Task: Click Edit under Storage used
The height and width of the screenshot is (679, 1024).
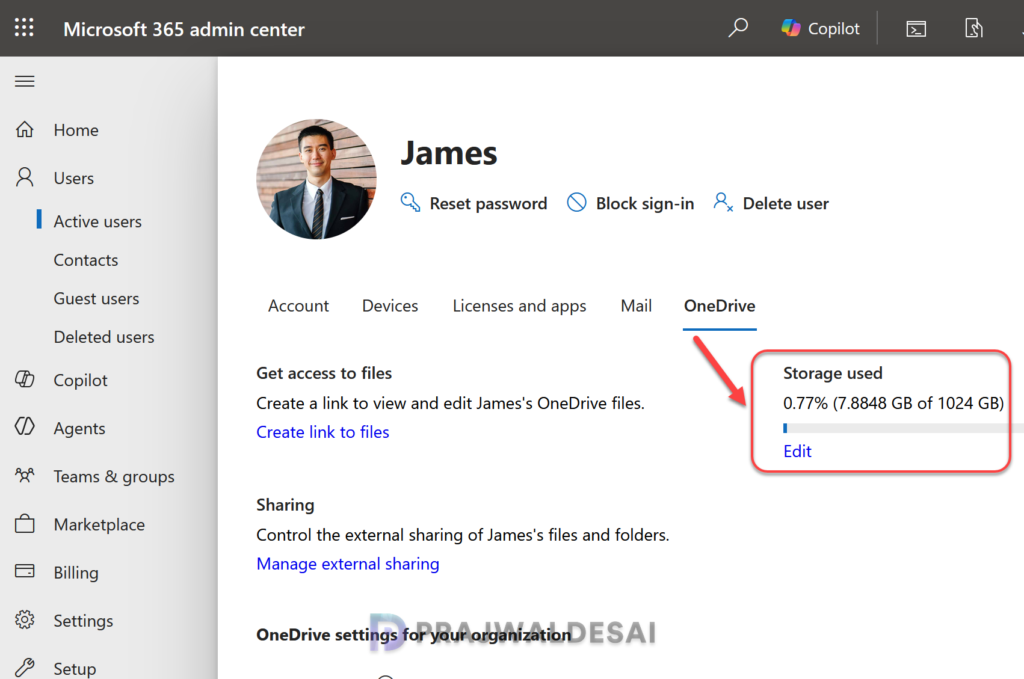Action: (x=797, y=451)
